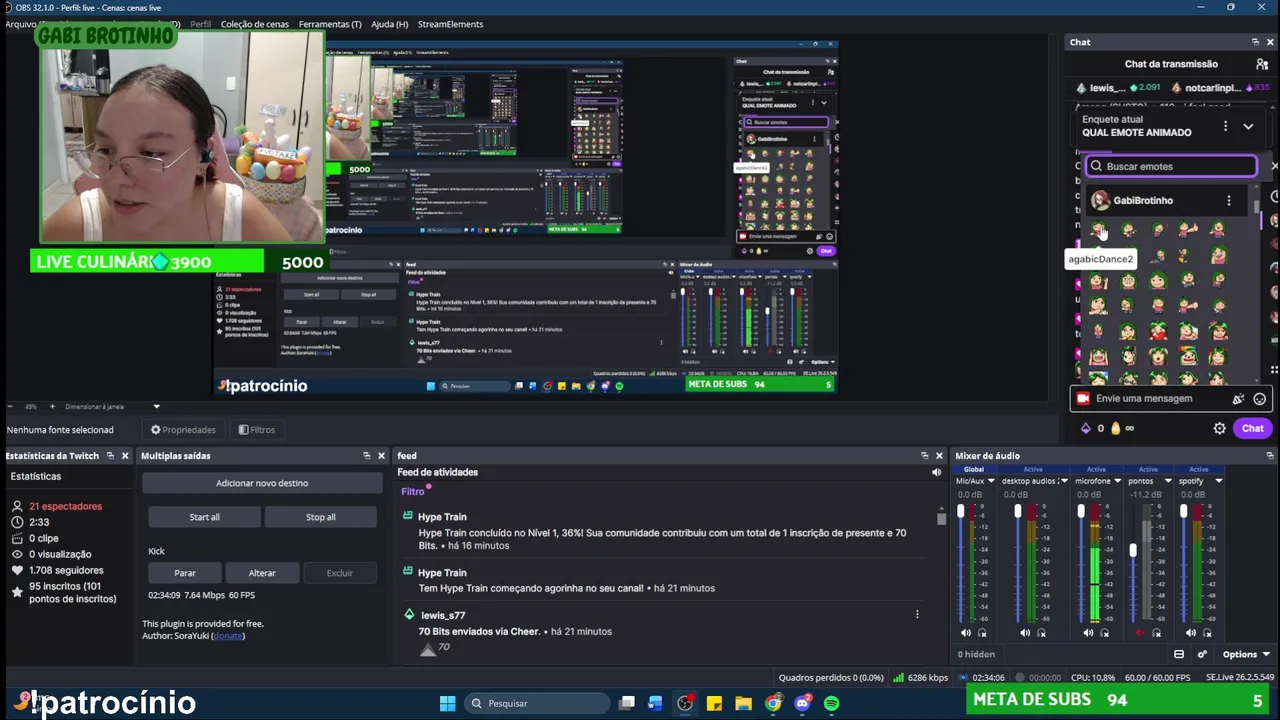Image resolution: width=1280 pixels, height=720 pixels.
Task: Click Alterar button under Kick
Action: point(262,573)
